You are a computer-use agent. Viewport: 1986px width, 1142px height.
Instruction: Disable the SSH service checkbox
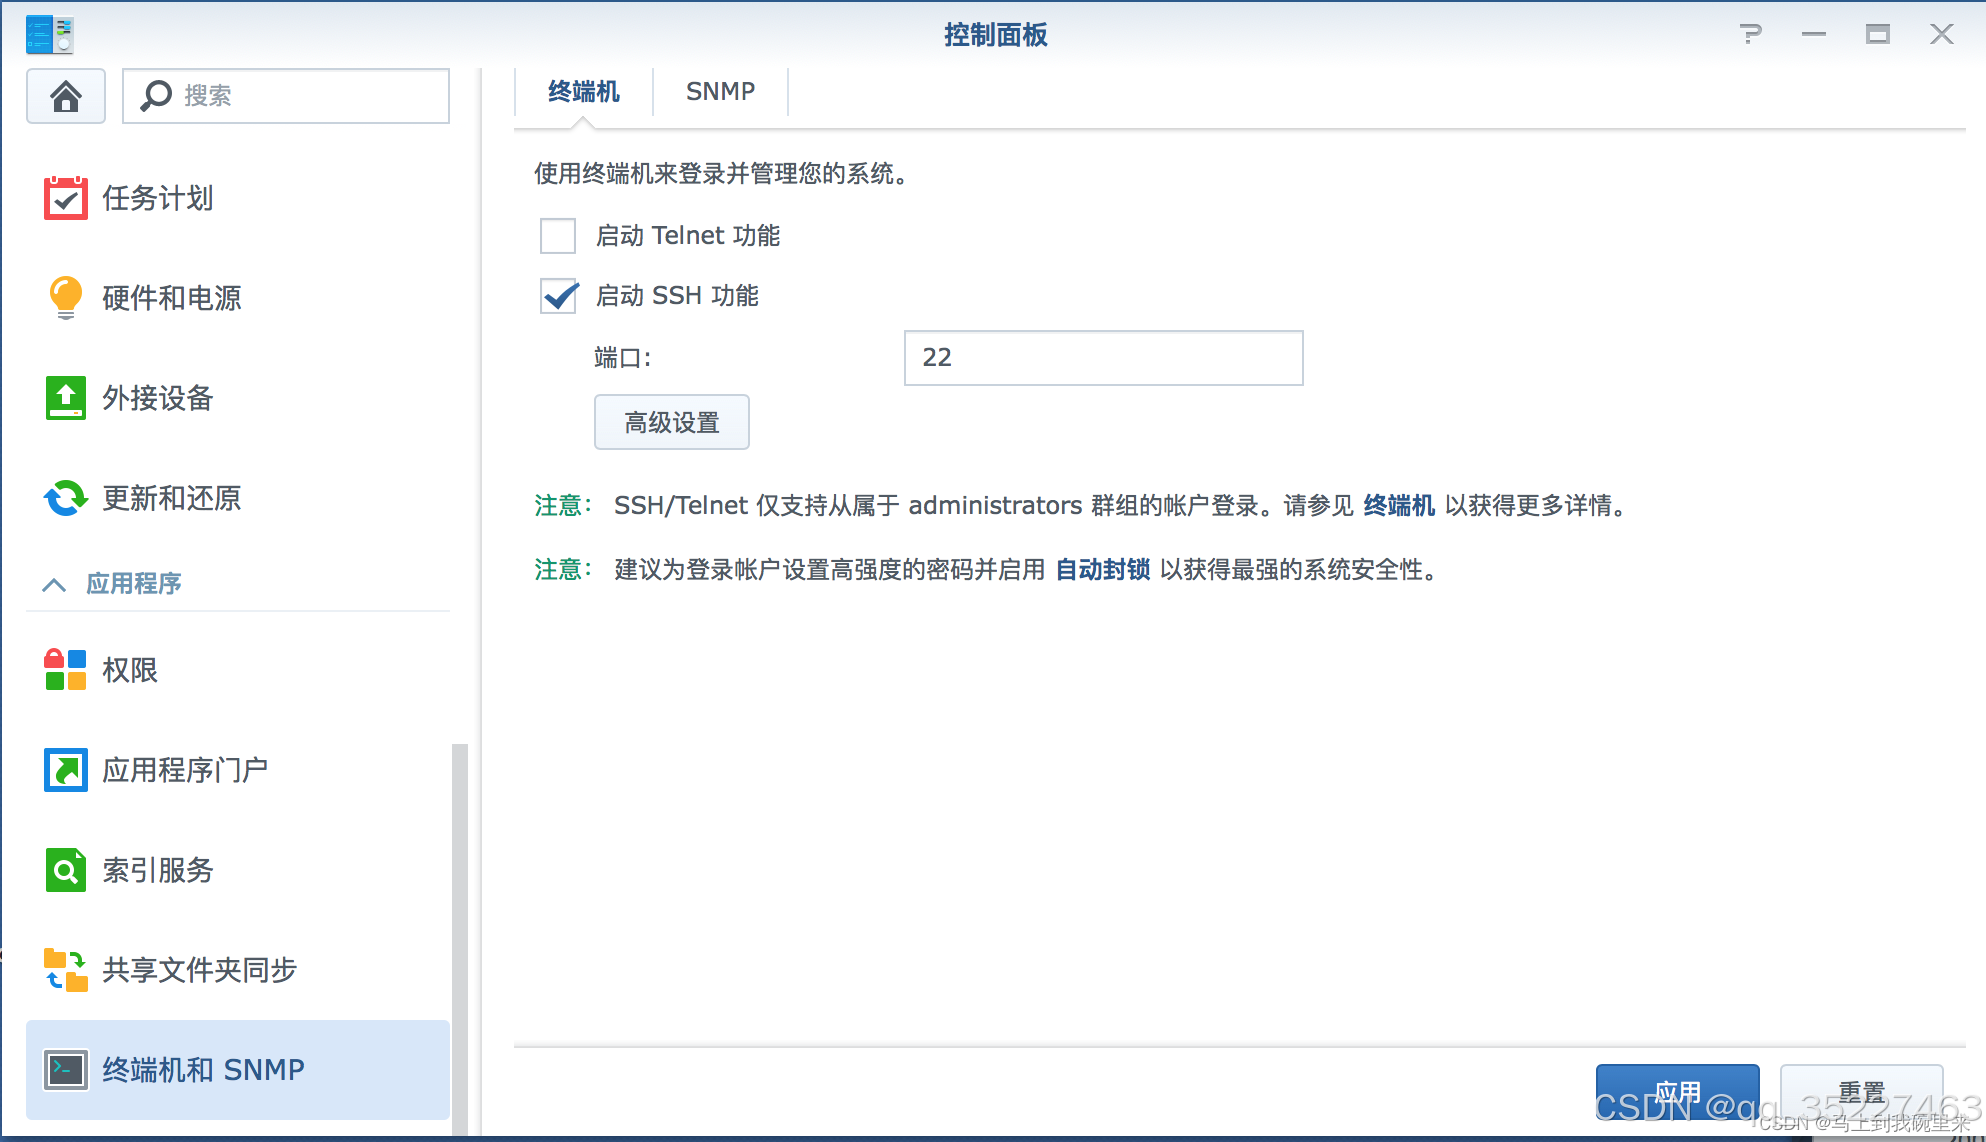tap(558, 296)
